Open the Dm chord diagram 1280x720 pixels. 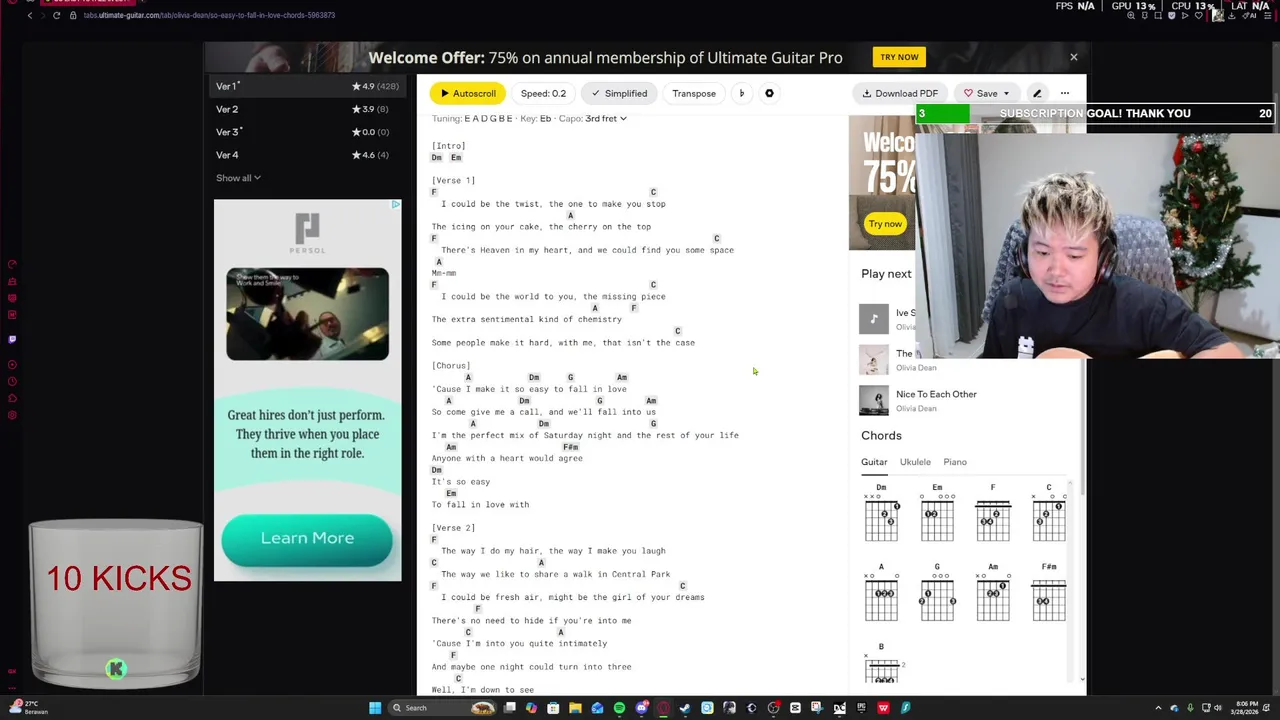[x=881, y=514]
